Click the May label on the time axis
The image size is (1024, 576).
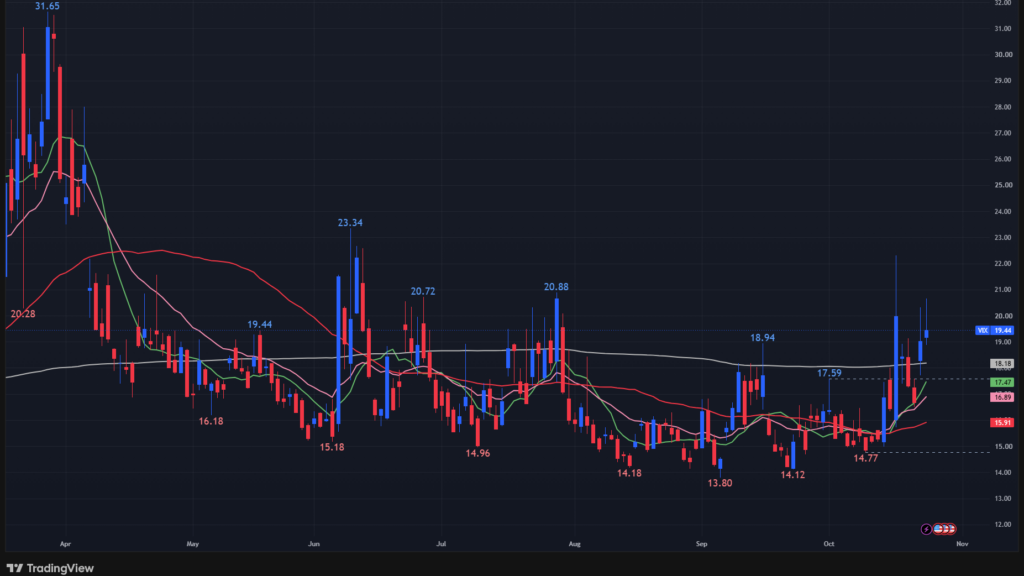pyautogui.click(x=192, y=543)
